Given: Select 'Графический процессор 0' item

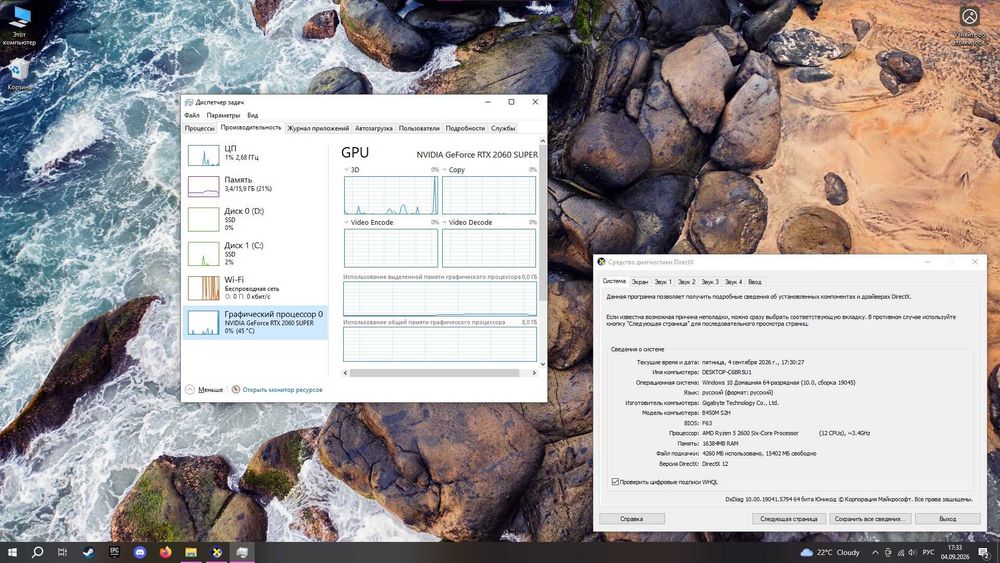Looking at the screenshot, I should (x=255, y=322).
